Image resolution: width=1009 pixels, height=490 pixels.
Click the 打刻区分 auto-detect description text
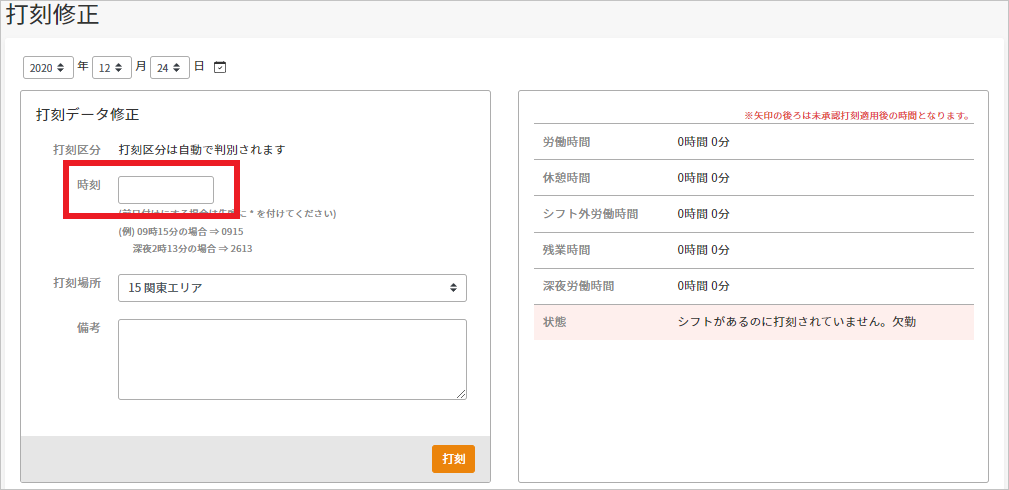pyautogui.click(x=202, y=150)
